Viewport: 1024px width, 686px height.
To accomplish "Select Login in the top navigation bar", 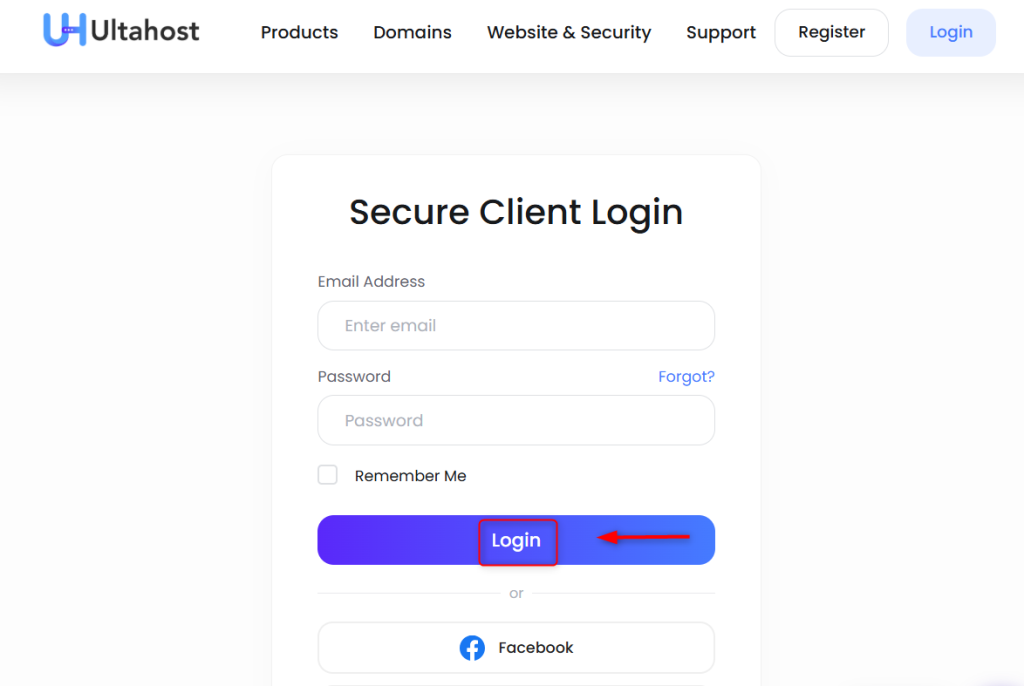I will [950, 32].
